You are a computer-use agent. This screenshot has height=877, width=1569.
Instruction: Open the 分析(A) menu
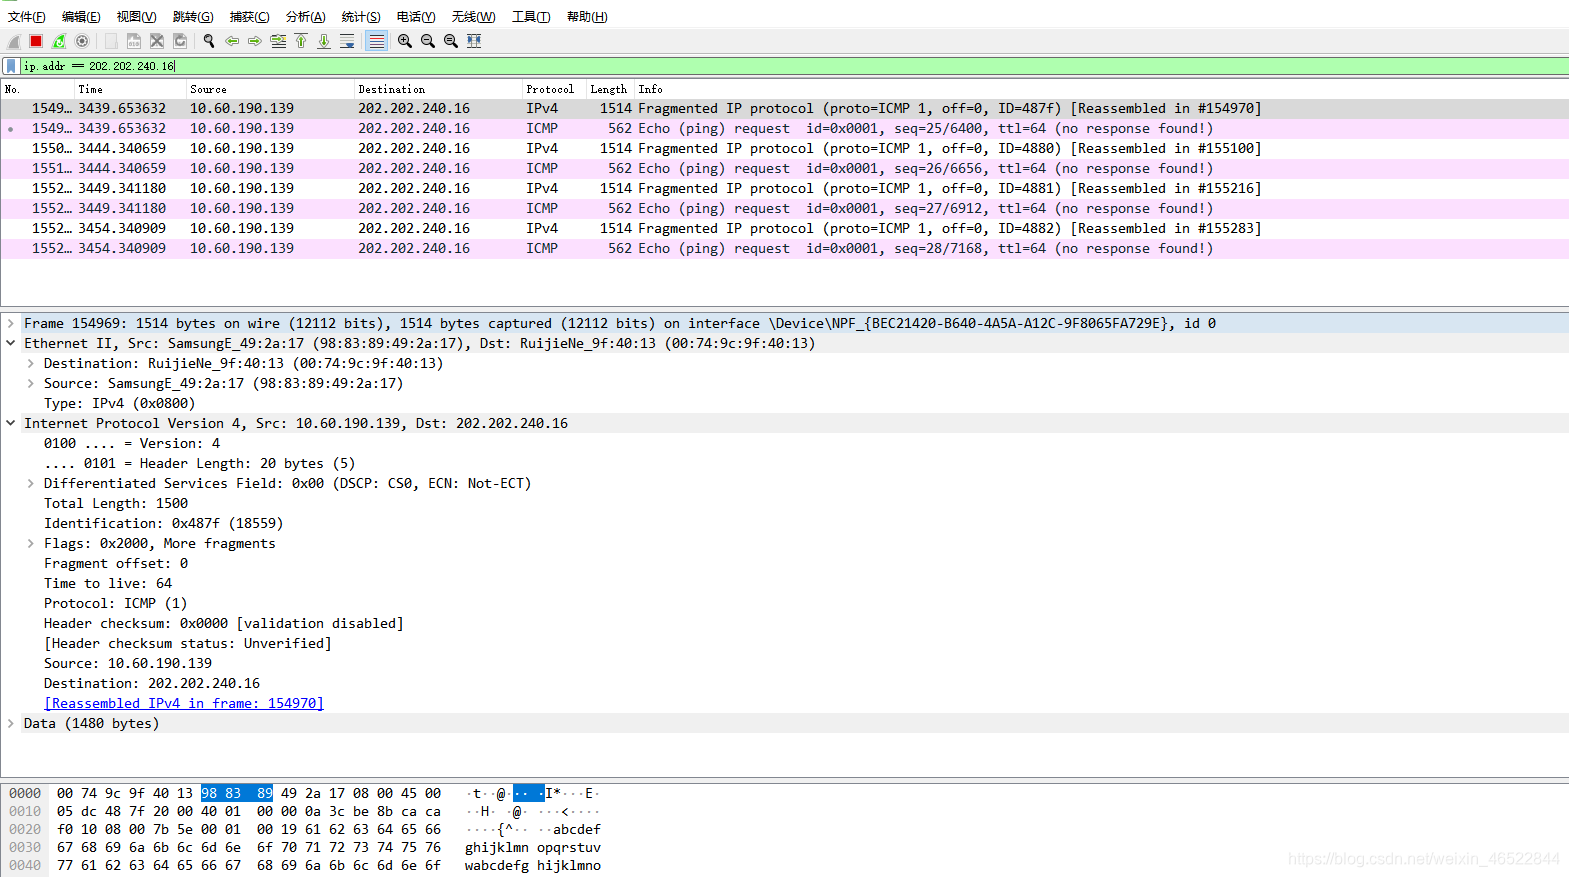[305, 17]
